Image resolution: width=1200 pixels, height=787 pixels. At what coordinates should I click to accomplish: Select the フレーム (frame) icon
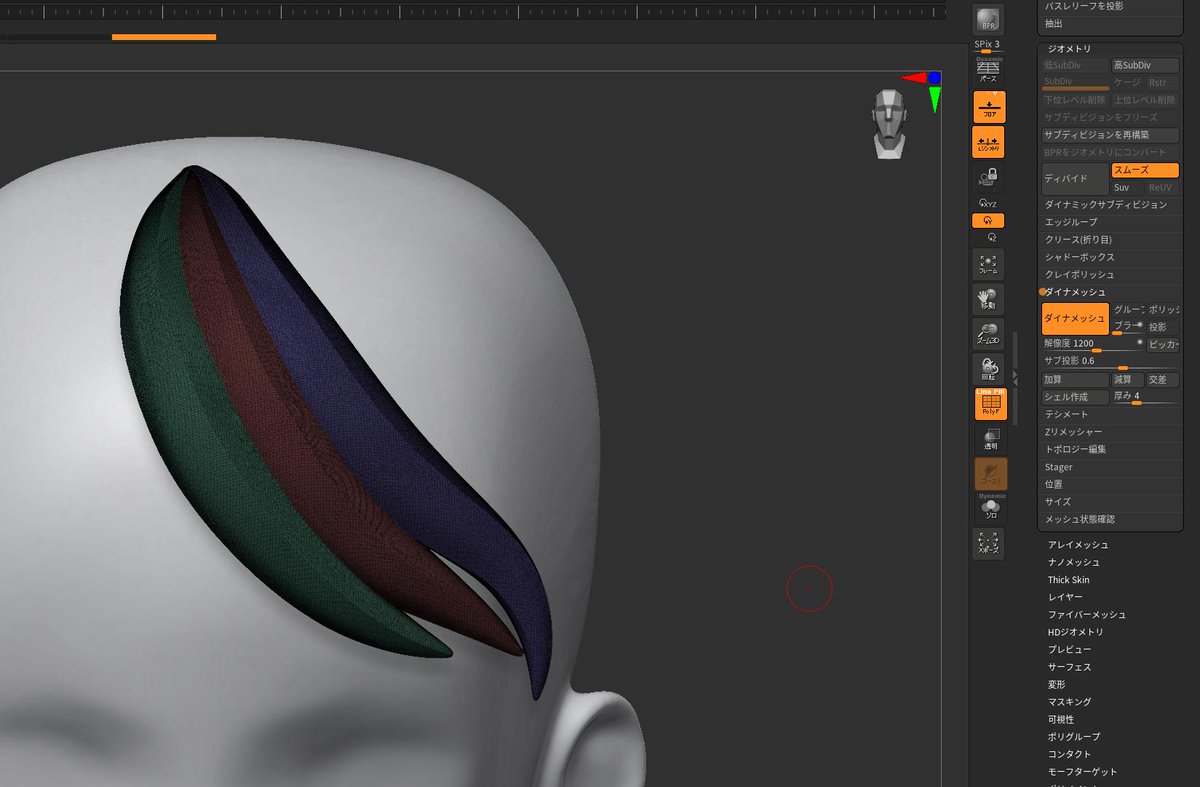coord(987,263)
